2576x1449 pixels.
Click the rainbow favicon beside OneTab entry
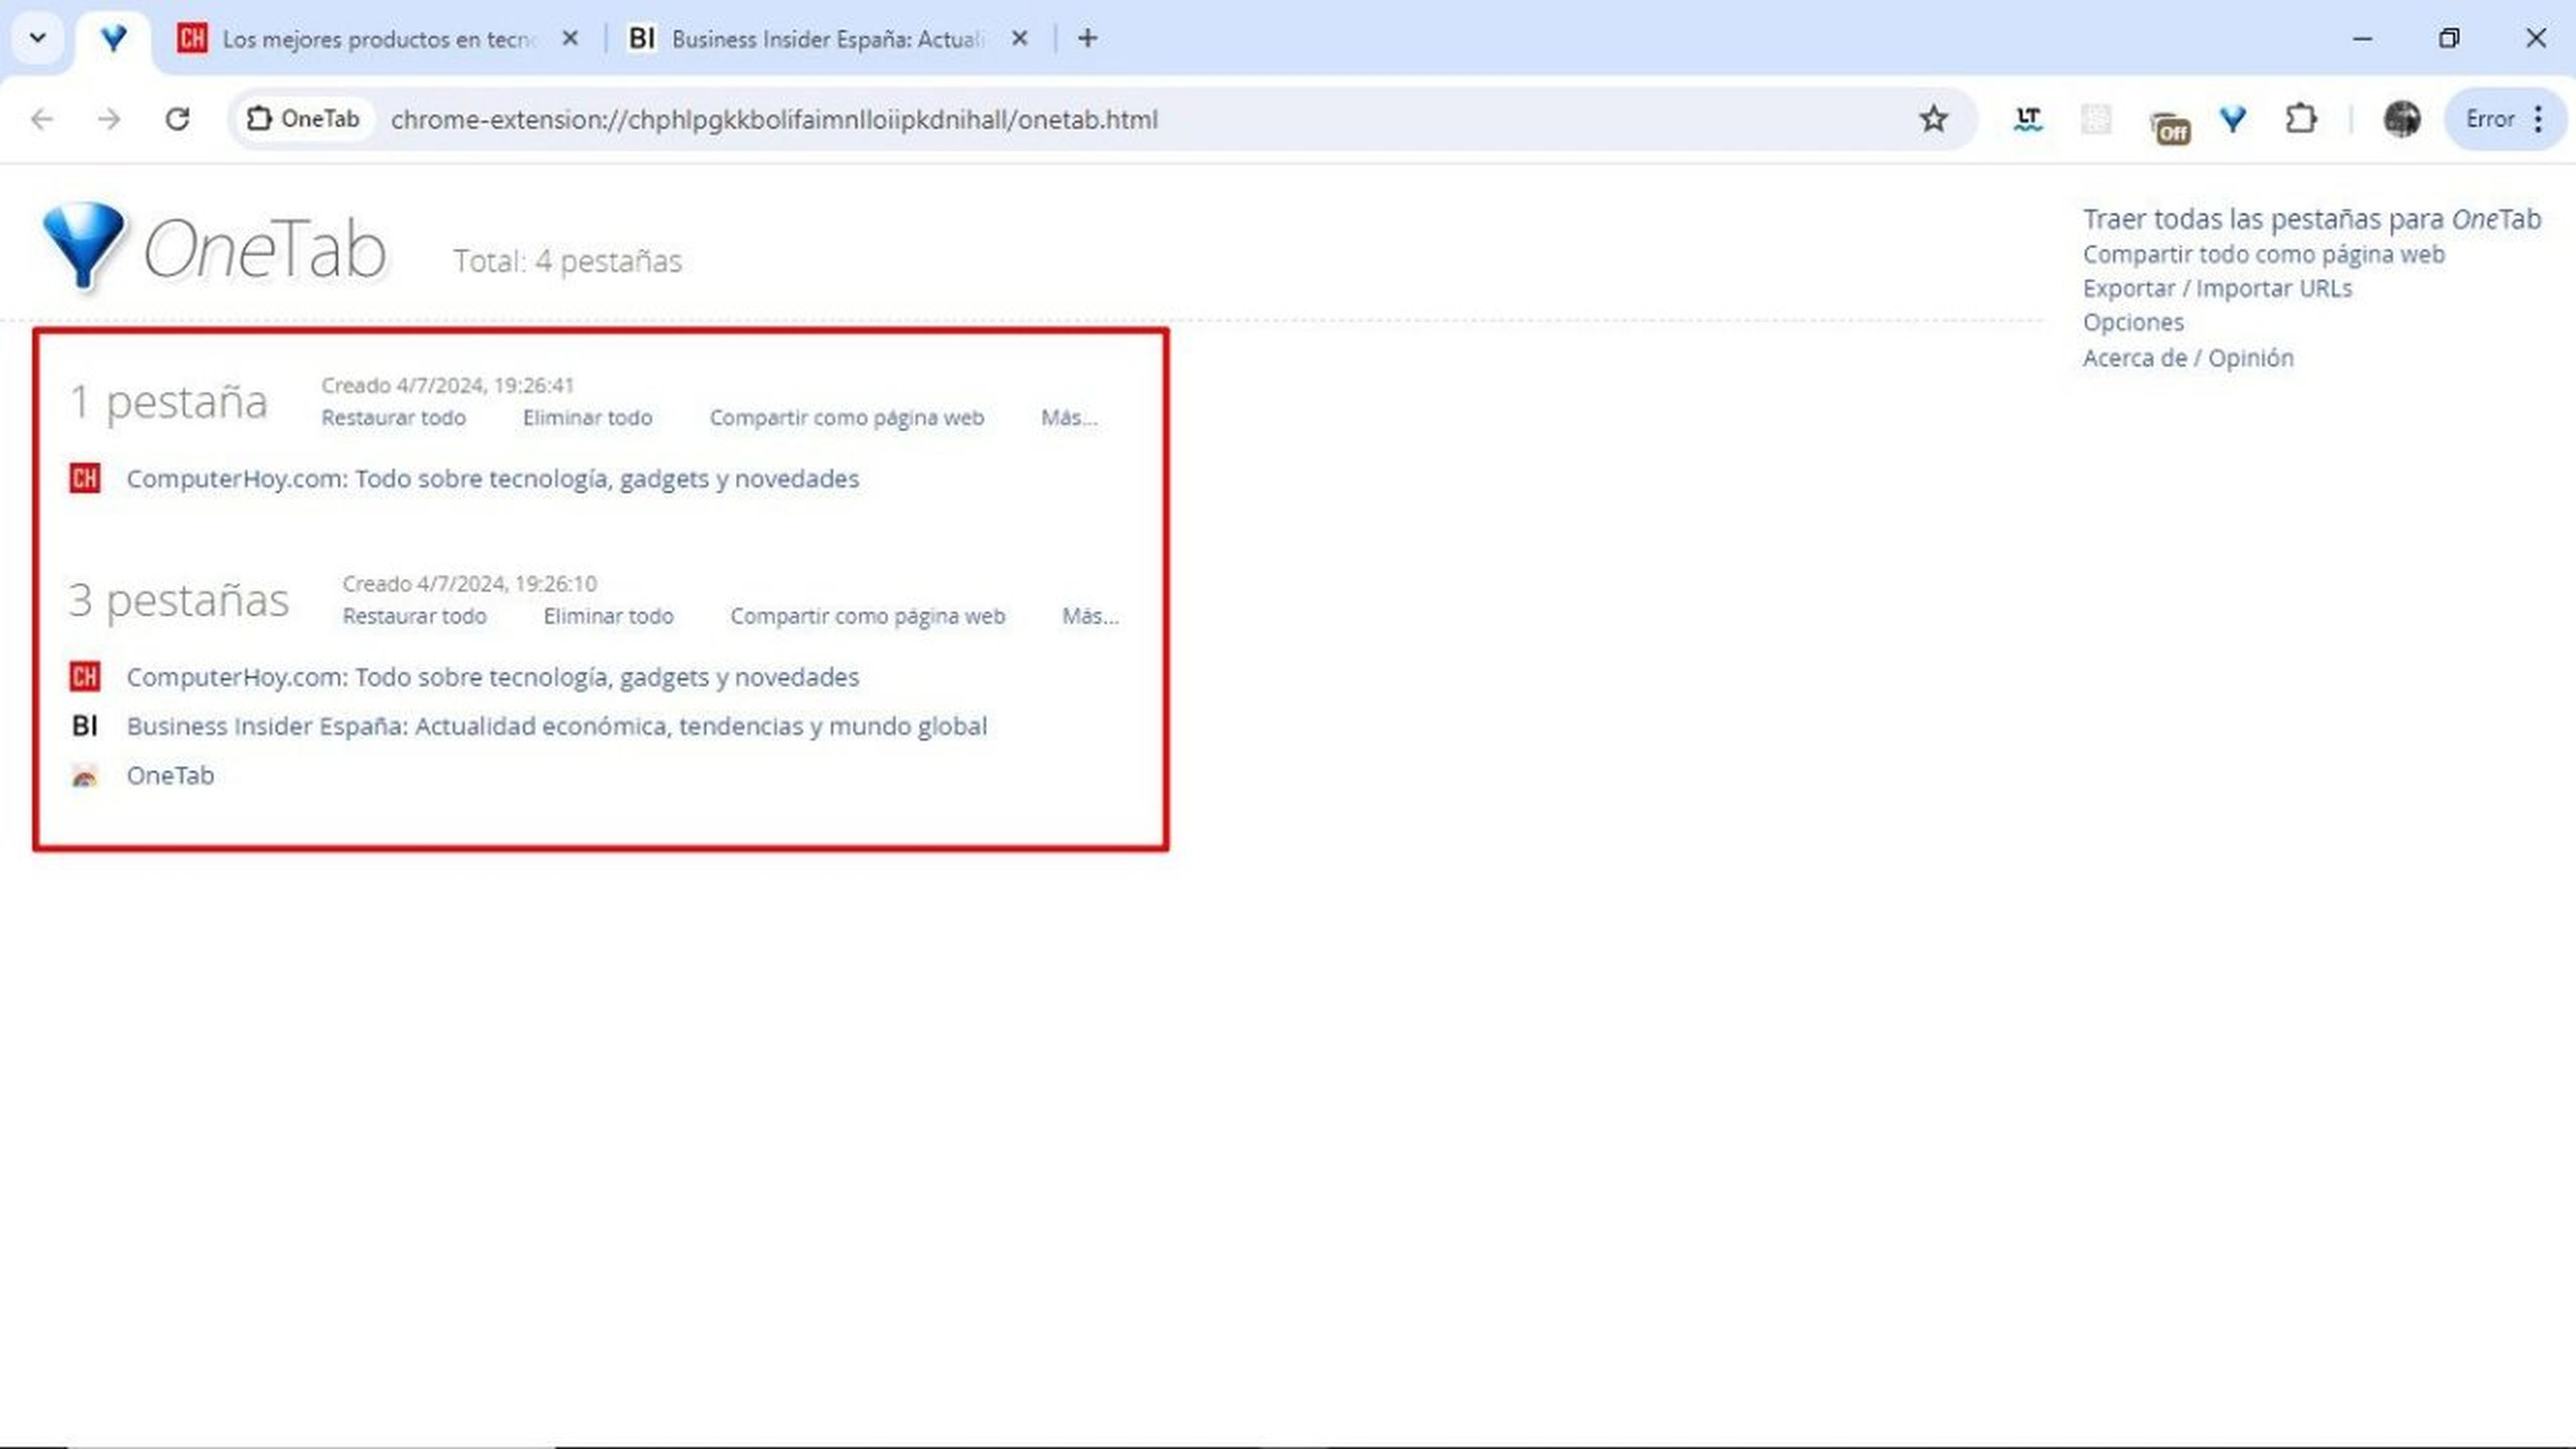pyautogui.click(x=85, y=776)
